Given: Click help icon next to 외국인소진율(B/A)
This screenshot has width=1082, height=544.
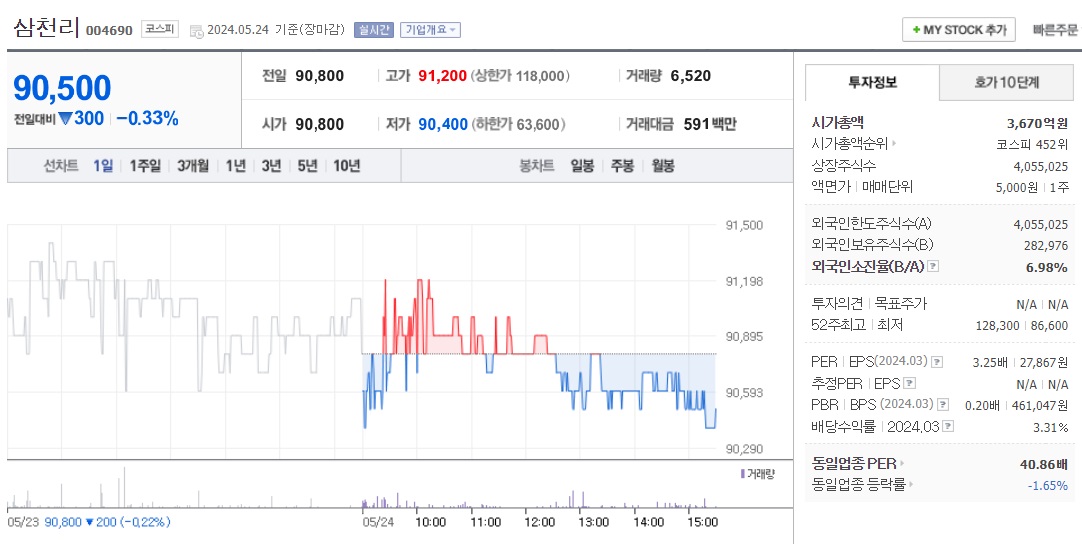Looking at the screenshot, I should 933,266.
